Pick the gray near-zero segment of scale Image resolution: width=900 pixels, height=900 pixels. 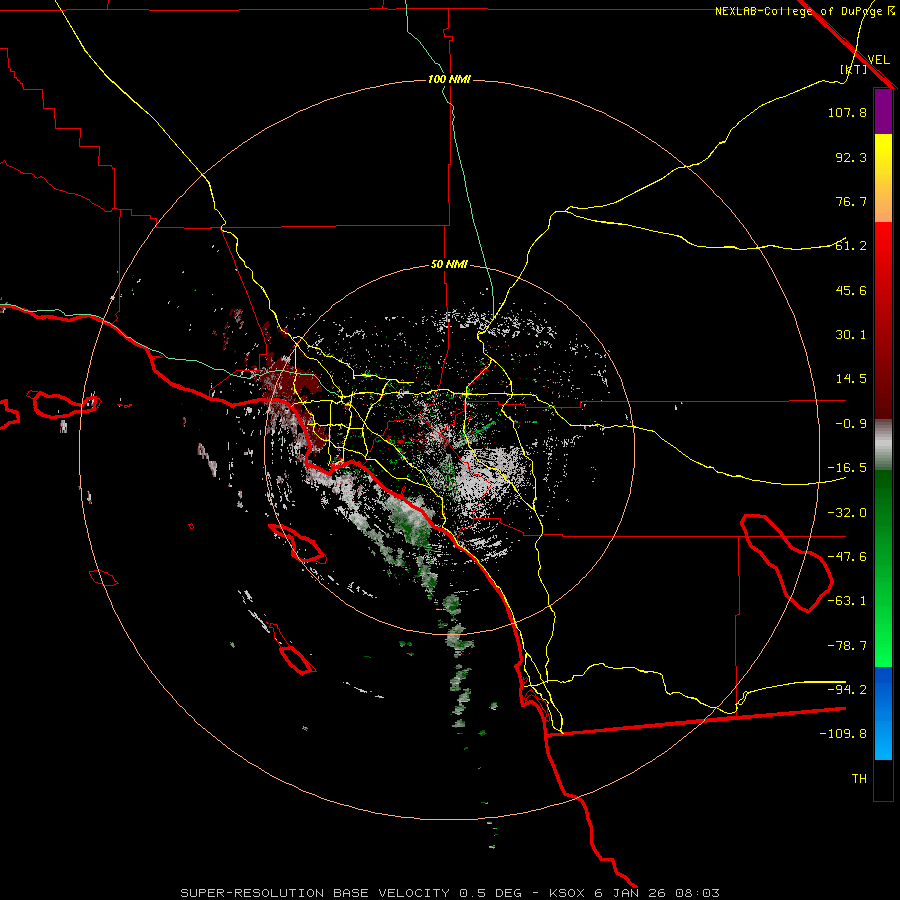pos(883,445)
